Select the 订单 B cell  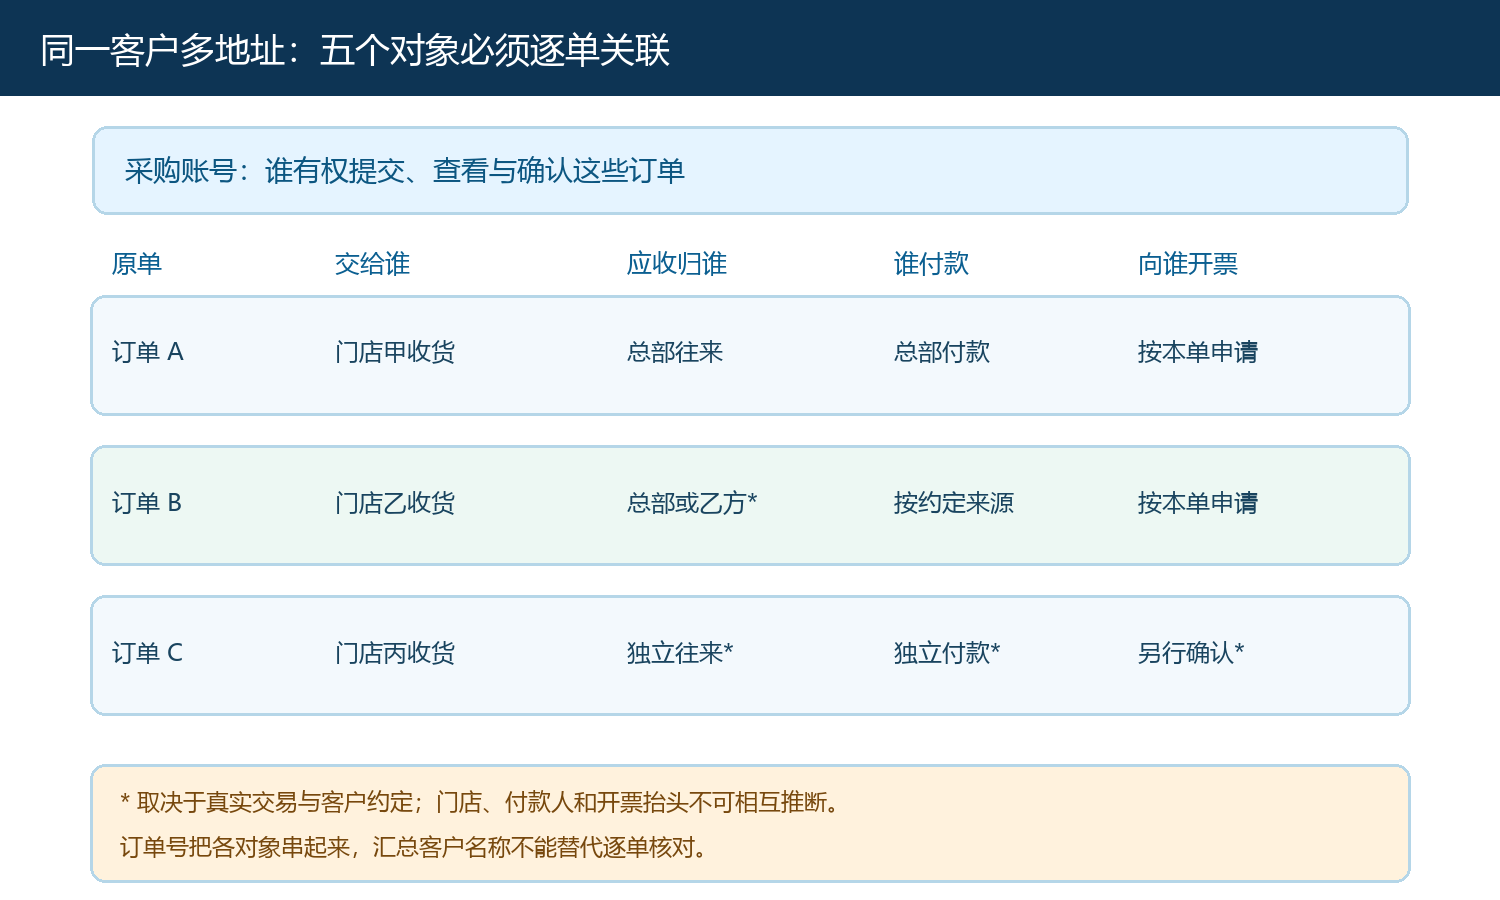pyautogui.click(x=147, y=503)
